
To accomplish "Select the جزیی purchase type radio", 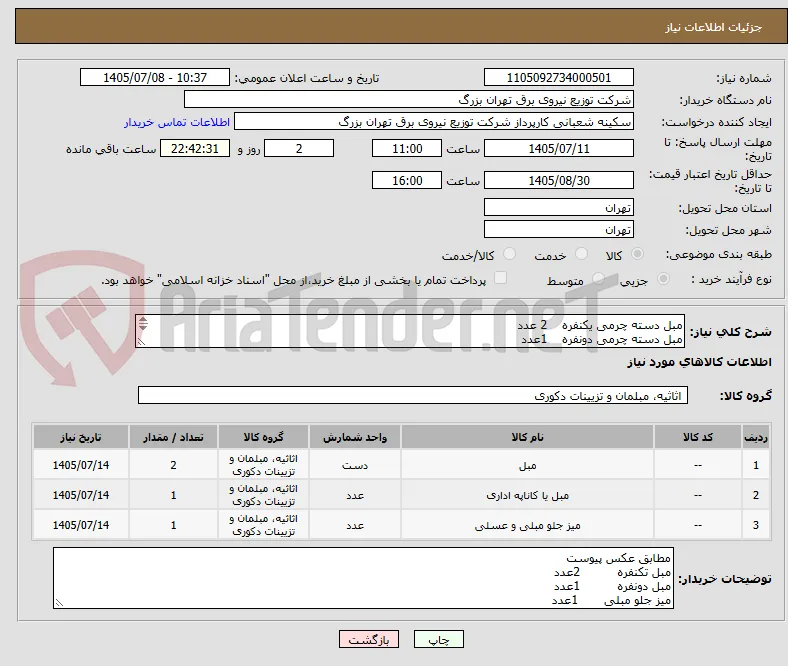I will click(663, 278).
